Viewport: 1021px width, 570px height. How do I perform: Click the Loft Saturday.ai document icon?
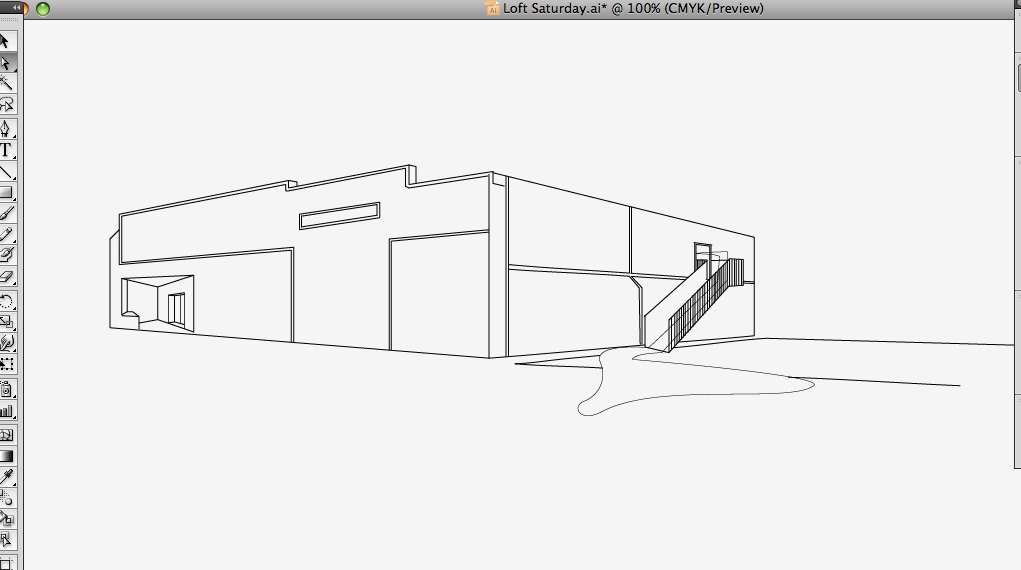pos(492,8)
